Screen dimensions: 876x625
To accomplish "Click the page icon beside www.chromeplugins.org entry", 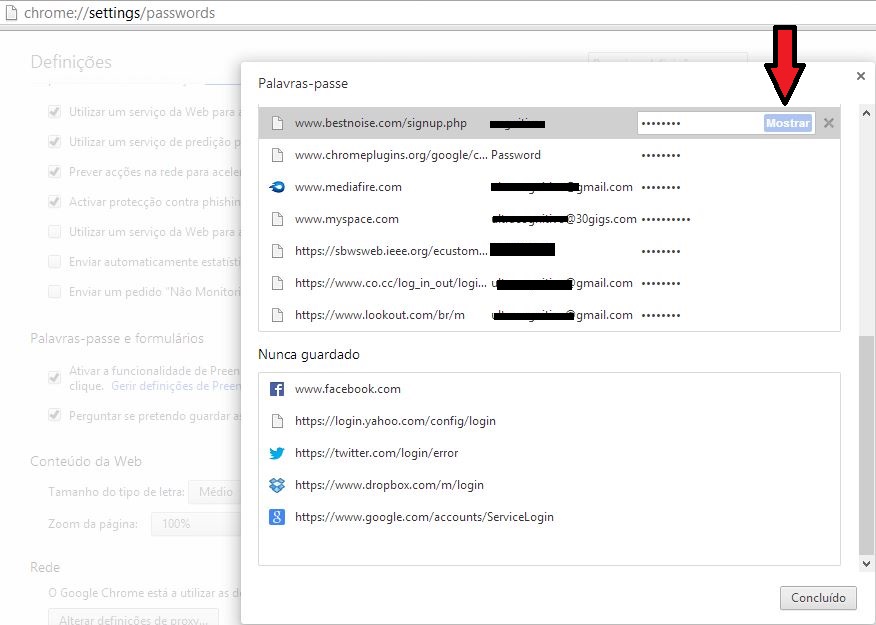I will pos(277,155).
